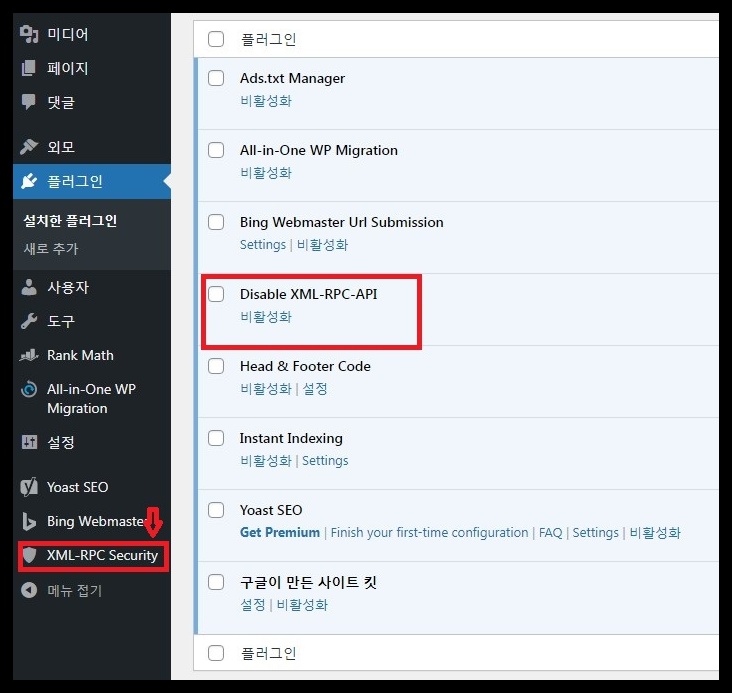Deactivate Disable XML-RPC-API via 비활성화 link
The image size is (732, 693).
coord(266,317)
